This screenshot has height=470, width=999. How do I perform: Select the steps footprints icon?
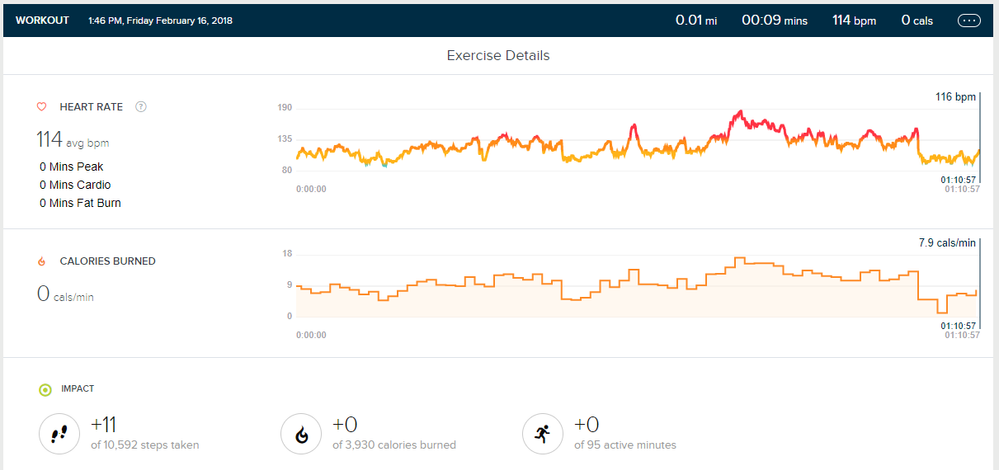[58, 433]
